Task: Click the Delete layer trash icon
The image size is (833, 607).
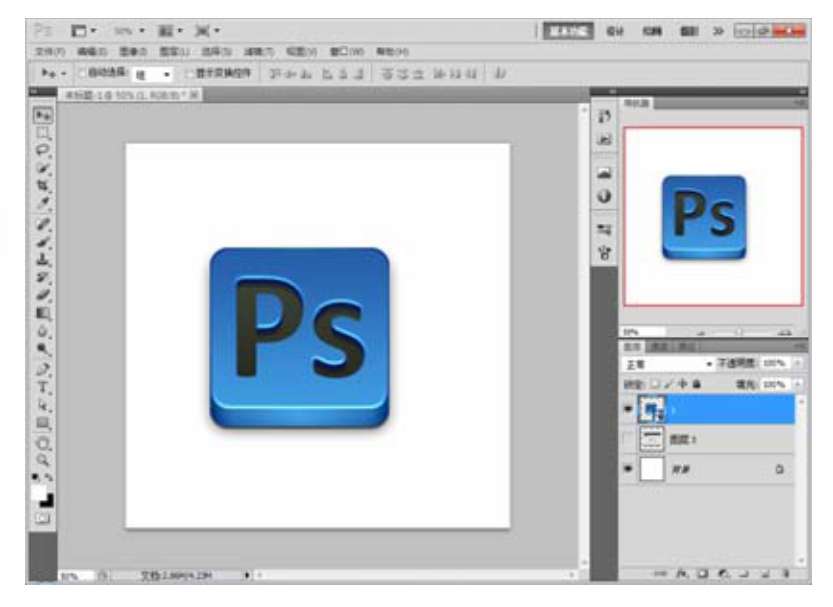Action: click(x=785, y=574)
